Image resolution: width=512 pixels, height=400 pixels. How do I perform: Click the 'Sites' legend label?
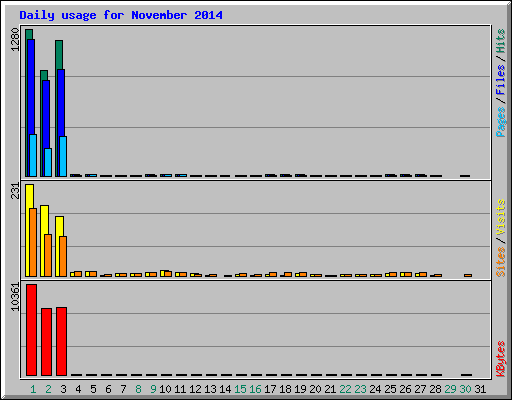click(500, 262)
